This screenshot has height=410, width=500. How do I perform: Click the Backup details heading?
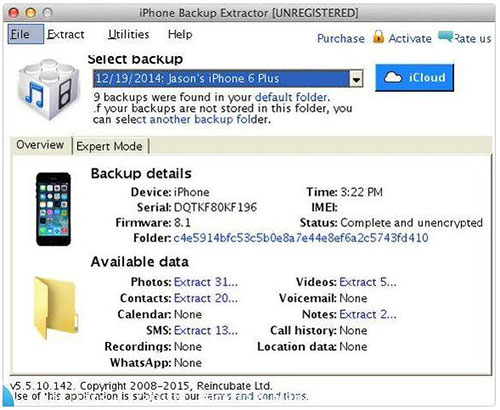141,174
